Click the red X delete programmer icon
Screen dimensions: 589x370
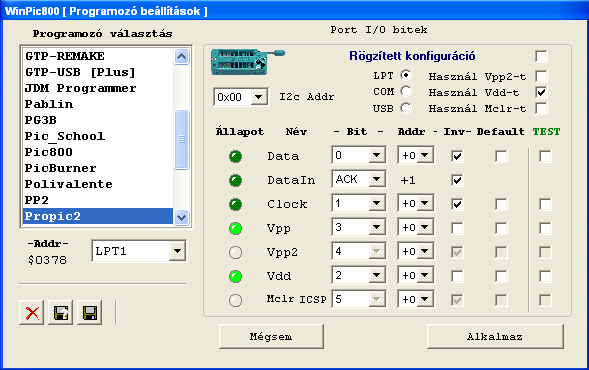32,313
